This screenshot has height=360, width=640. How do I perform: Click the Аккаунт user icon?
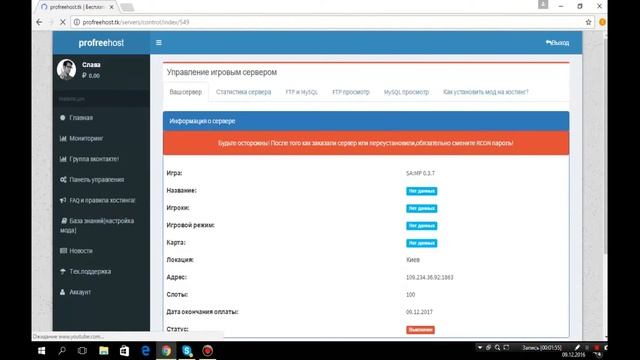coord(62,292)
